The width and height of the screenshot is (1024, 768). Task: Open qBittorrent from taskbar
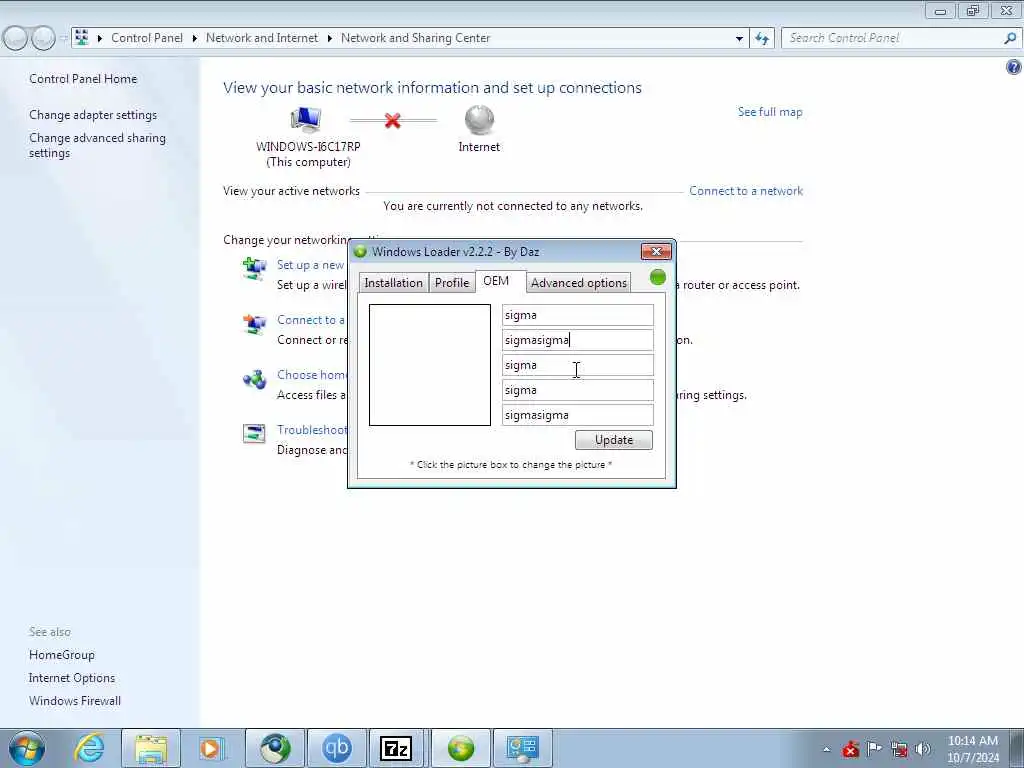336,748
